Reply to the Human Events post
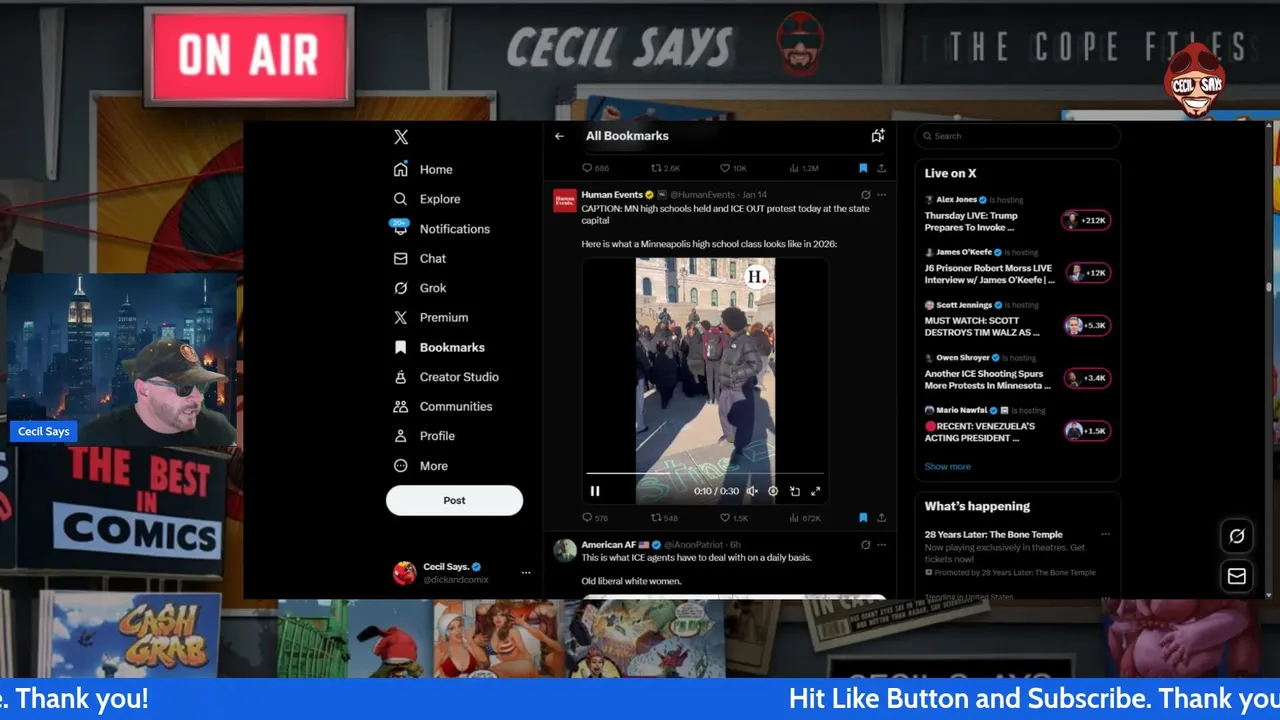The height and width of the screenshot is (720, 1280). pyautogui.click(x=595, y=518)
